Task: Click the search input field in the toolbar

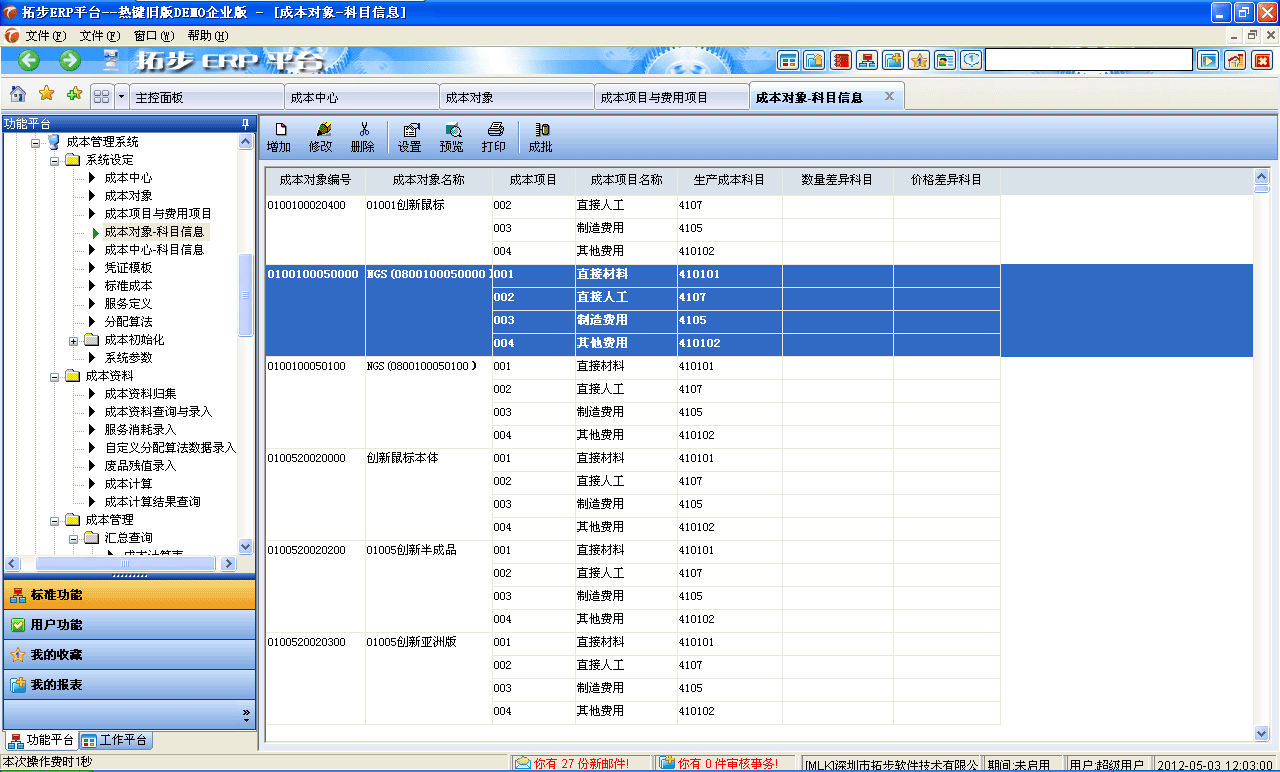Action: tap(1088, 60)
